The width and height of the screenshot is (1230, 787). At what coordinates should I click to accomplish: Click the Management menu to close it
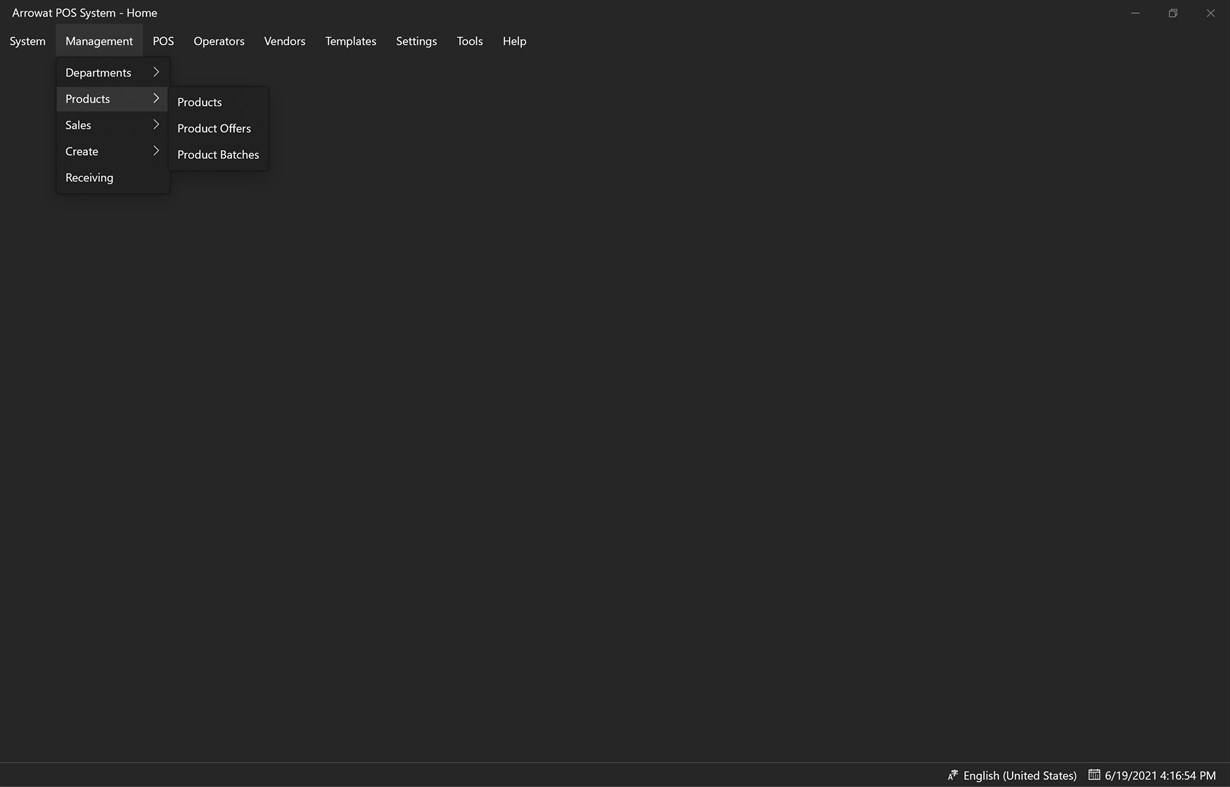[x=99, y=41]
